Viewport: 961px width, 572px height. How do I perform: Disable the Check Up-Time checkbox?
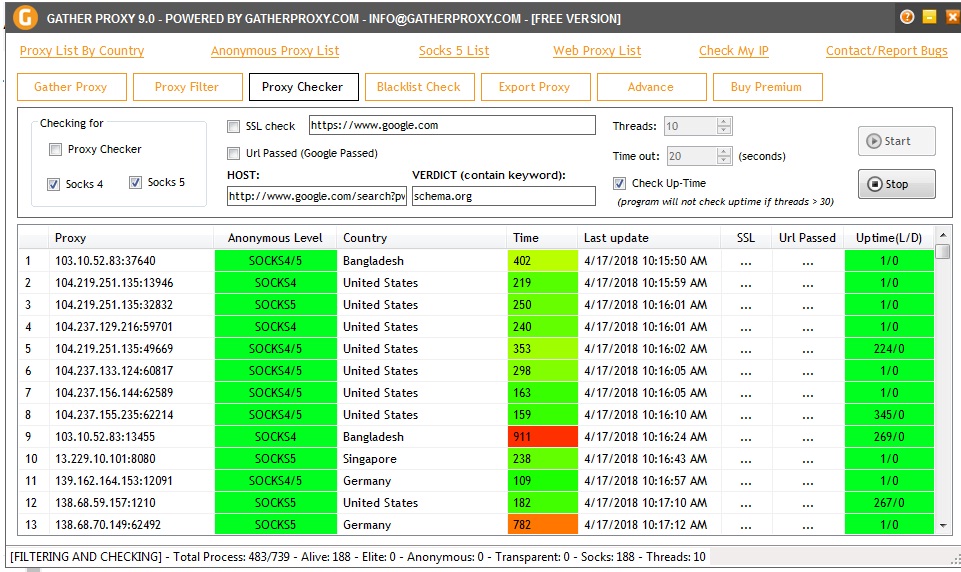(620, 183)
